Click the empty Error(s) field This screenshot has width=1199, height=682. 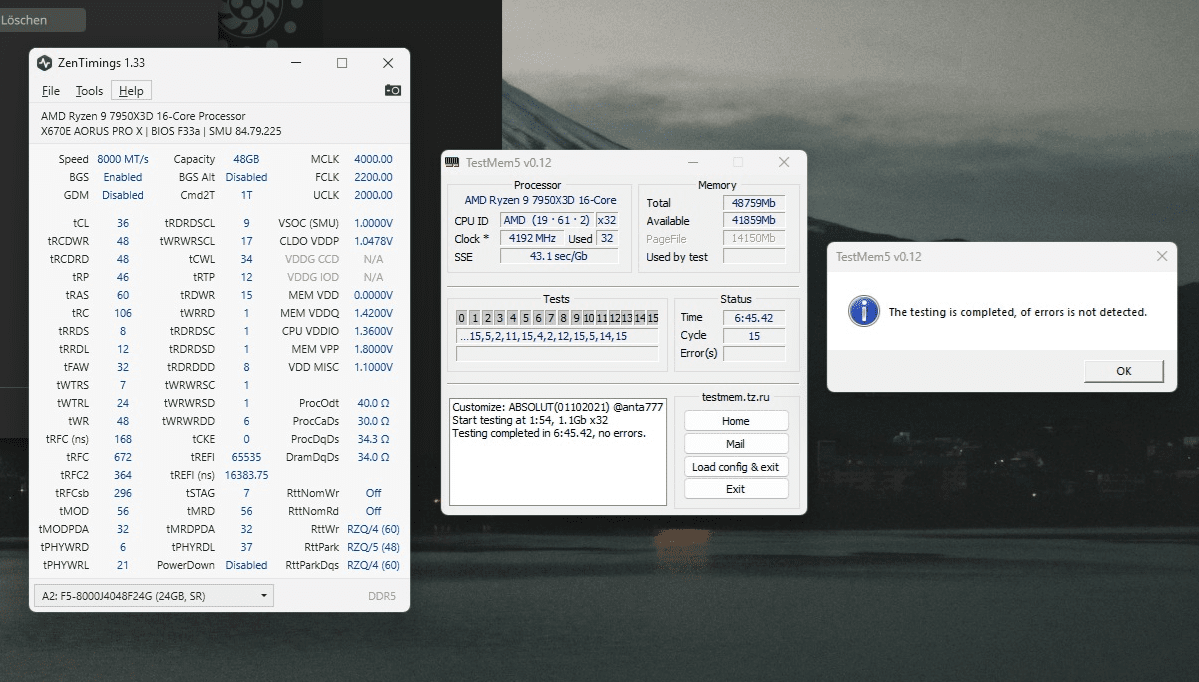coord(754,353)
